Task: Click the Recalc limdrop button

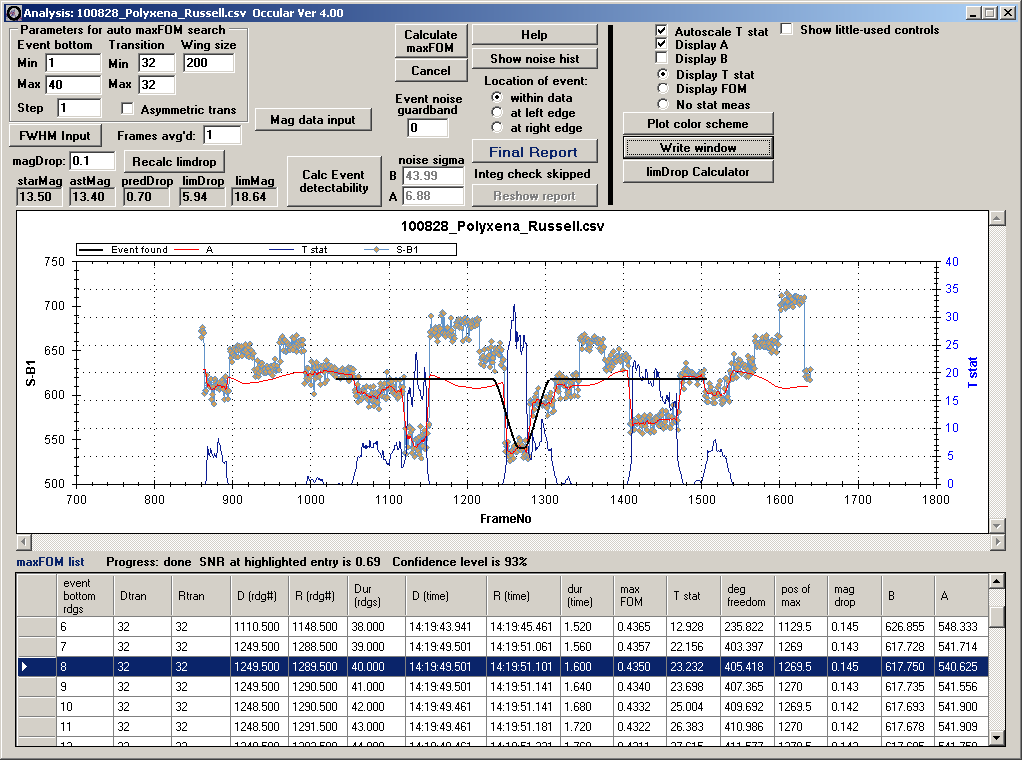Action: (174, 162)
